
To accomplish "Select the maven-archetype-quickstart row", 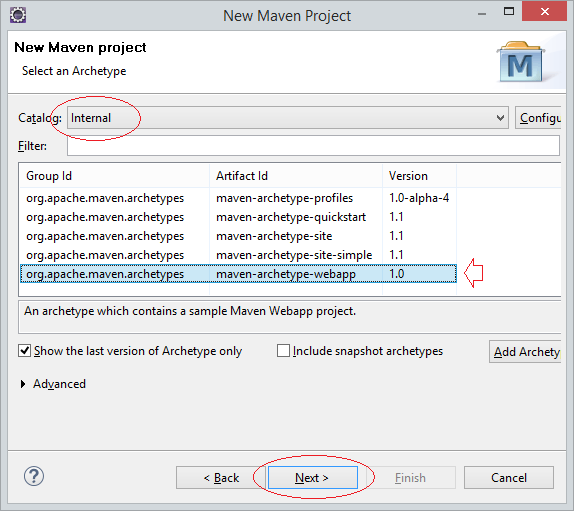I will [x=238, y=217].
